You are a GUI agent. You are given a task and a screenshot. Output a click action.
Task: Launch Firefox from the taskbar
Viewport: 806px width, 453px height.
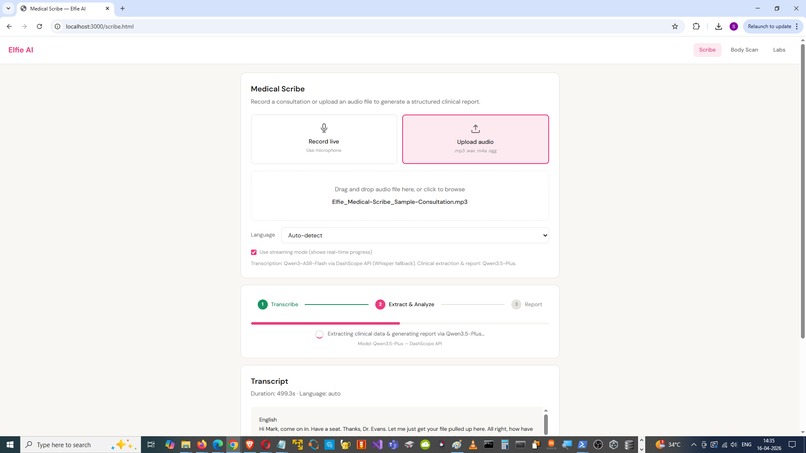(x=202, y=444)
